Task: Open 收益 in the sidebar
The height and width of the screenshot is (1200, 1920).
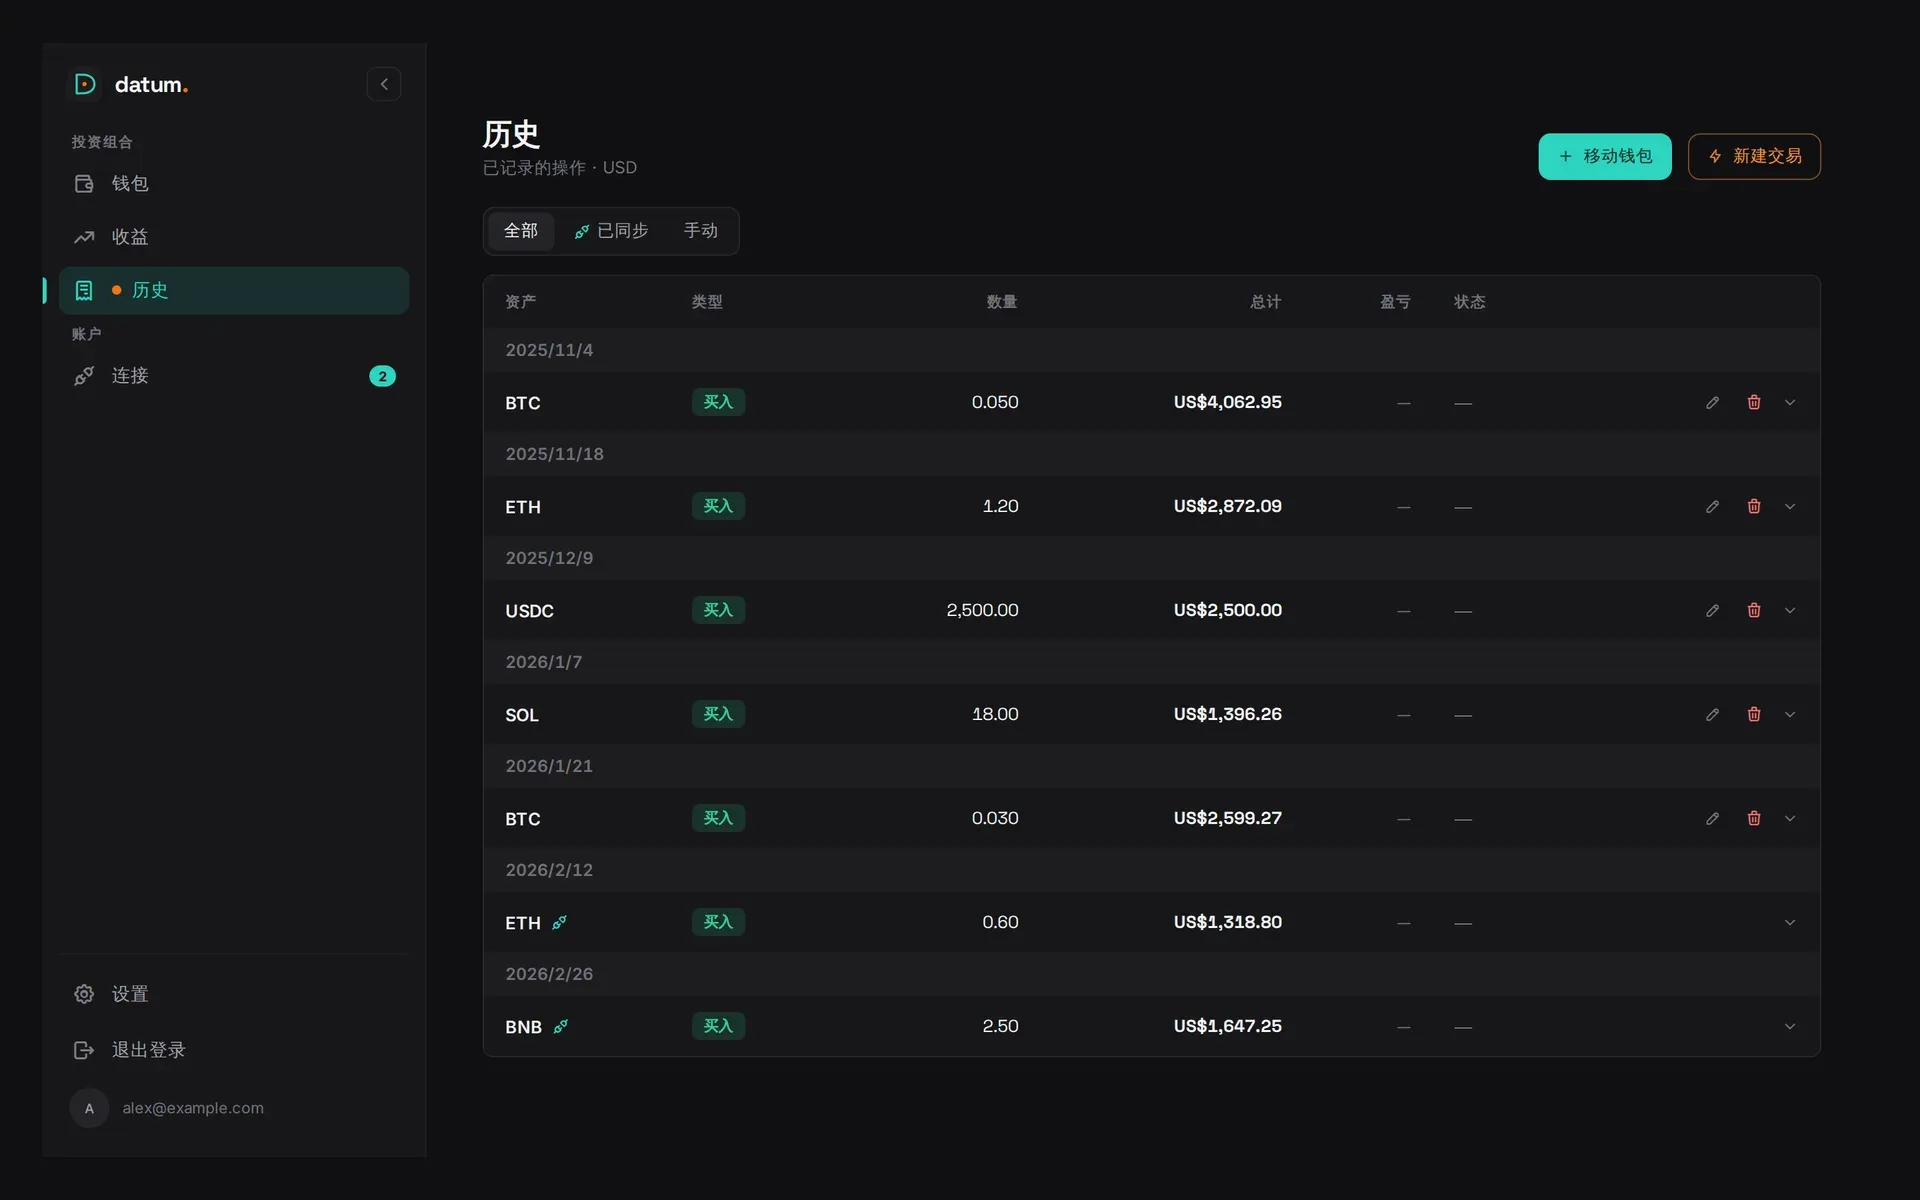Action: click(x=234, y=237)
